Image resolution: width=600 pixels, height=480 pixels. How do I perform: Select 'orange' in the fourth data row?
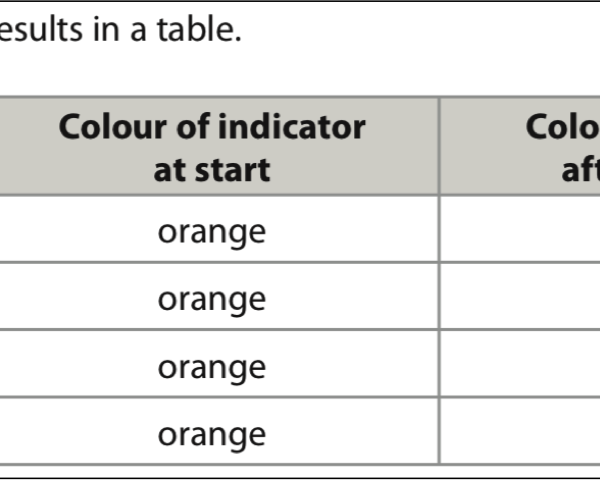pyautogui.click(x=212, y=436)
